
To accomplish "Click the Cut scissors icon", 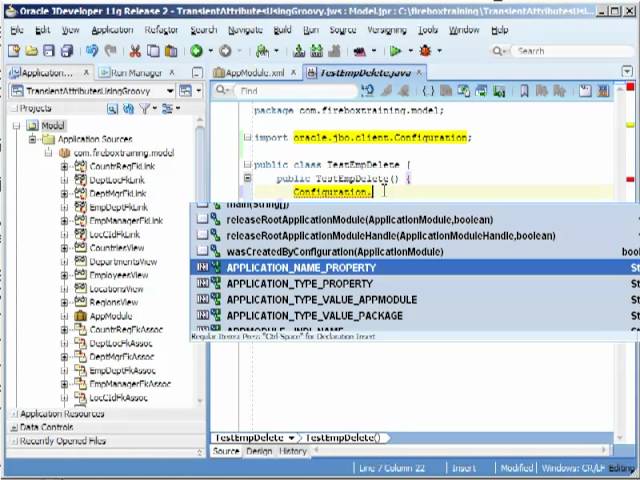I will 135,51.
